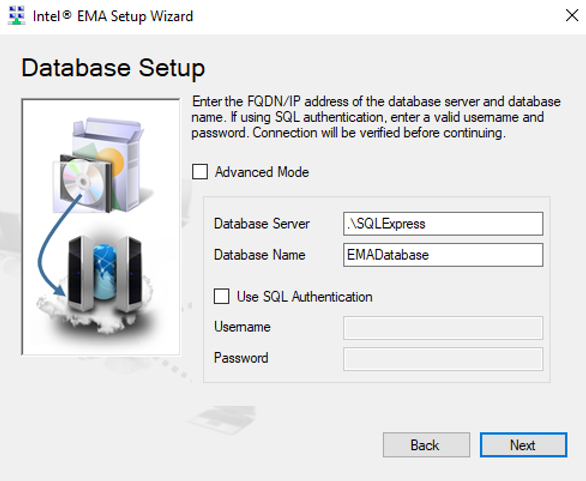This screenshot has height=481, width=586.
Task: Click the Use SQL Authentication label
Action: pos(305,297)
